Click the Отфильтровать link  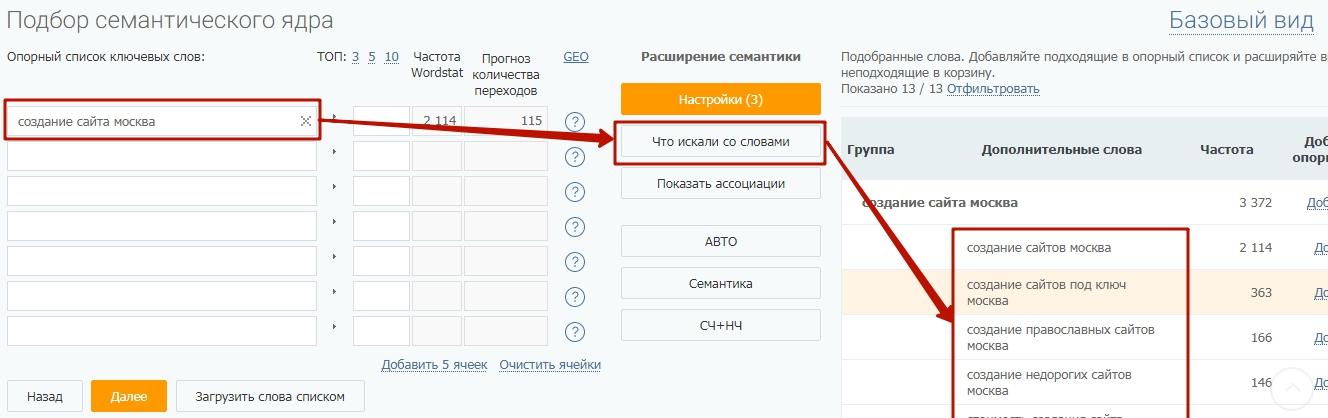pyautogui.click(x=993, y=89)
